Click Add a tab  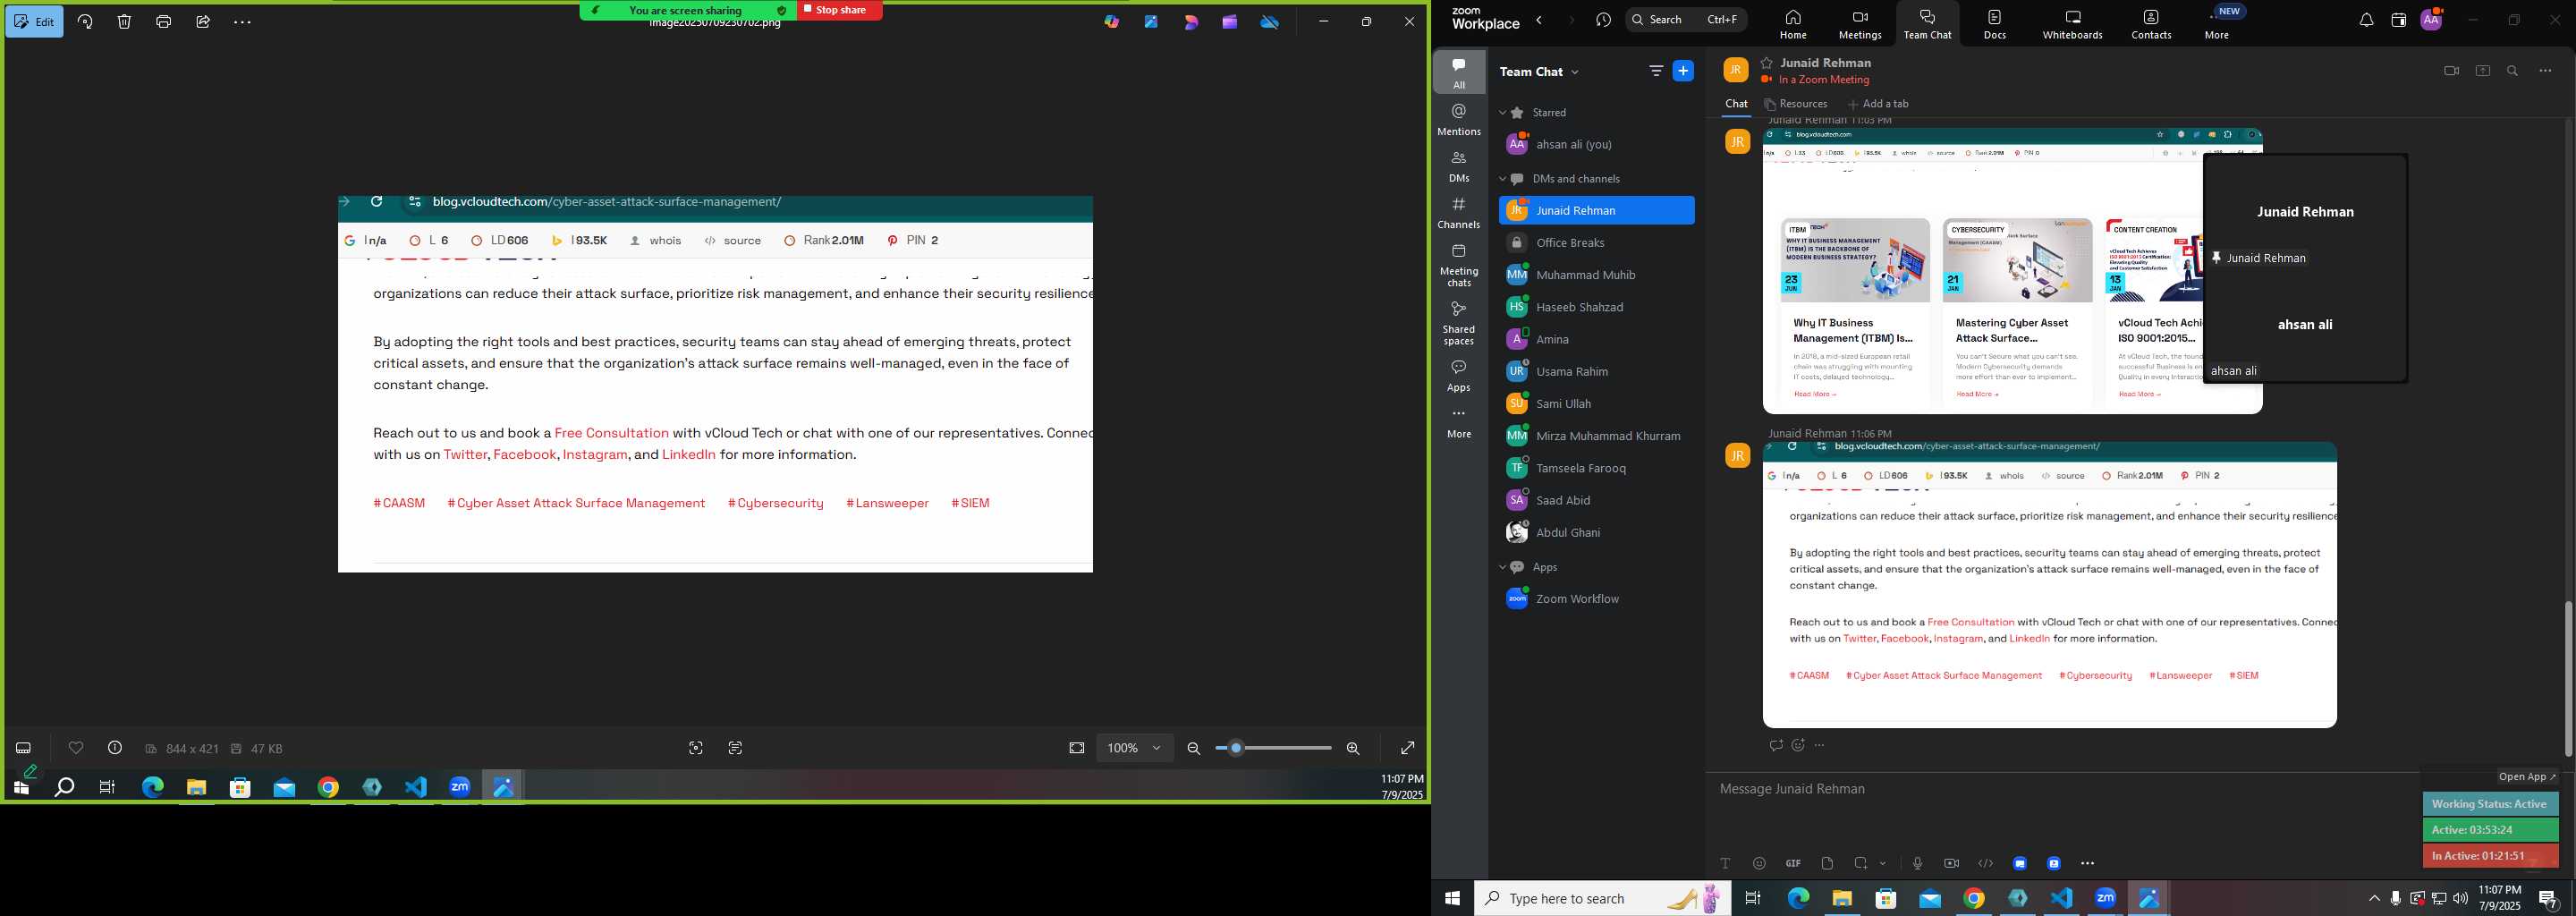click(x=1878, y=104)
